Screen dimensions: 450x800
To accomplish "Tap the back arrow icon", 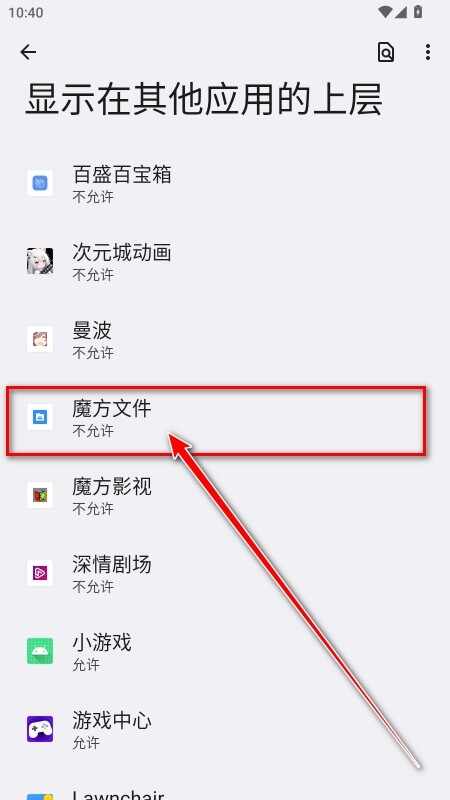I will coord(28,52).
